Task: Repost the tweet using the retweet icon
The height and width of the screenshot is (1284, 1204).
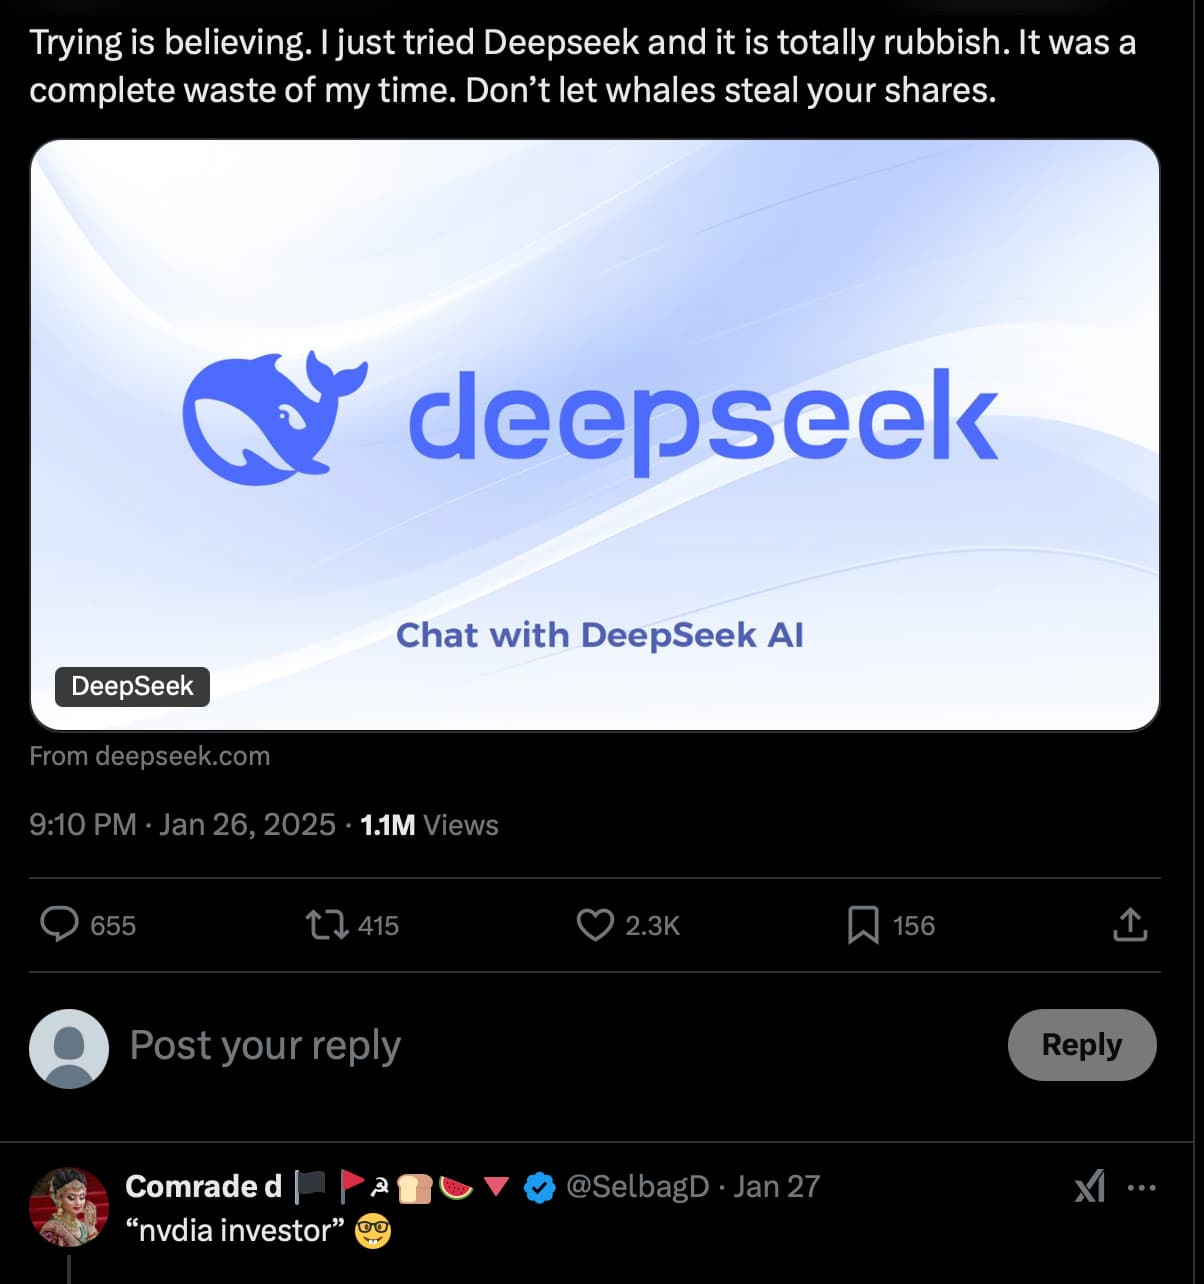Action: 327,925
